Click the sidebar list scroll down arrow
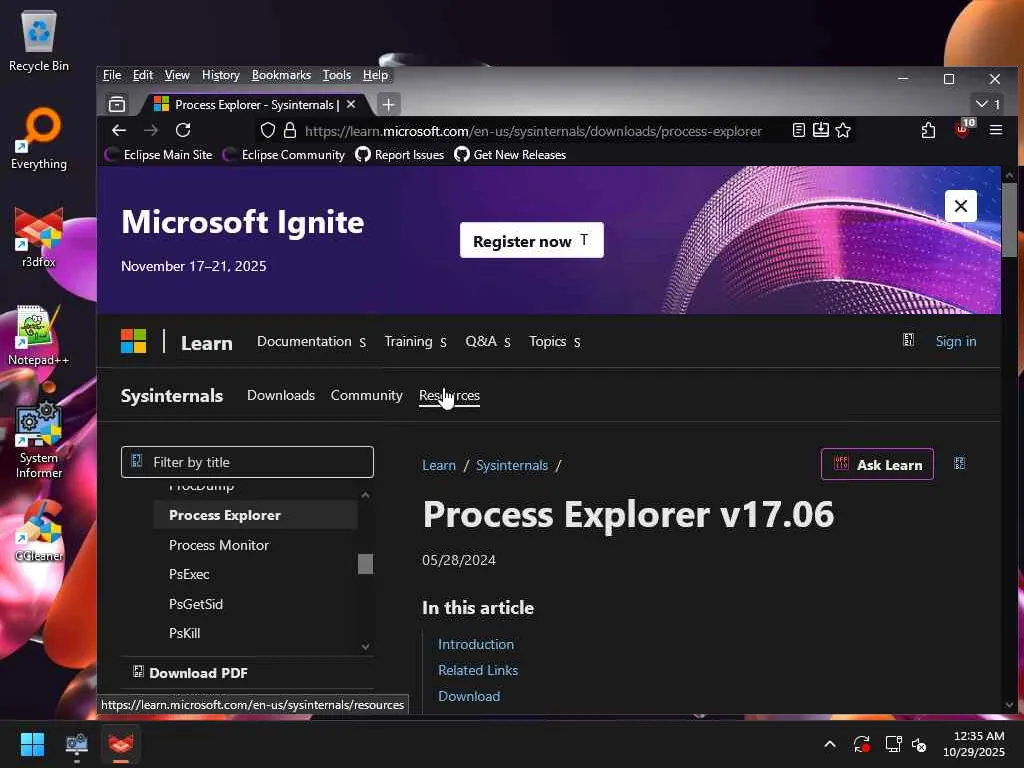Viewport: 1024px width, 768px height. coord(366,647)
